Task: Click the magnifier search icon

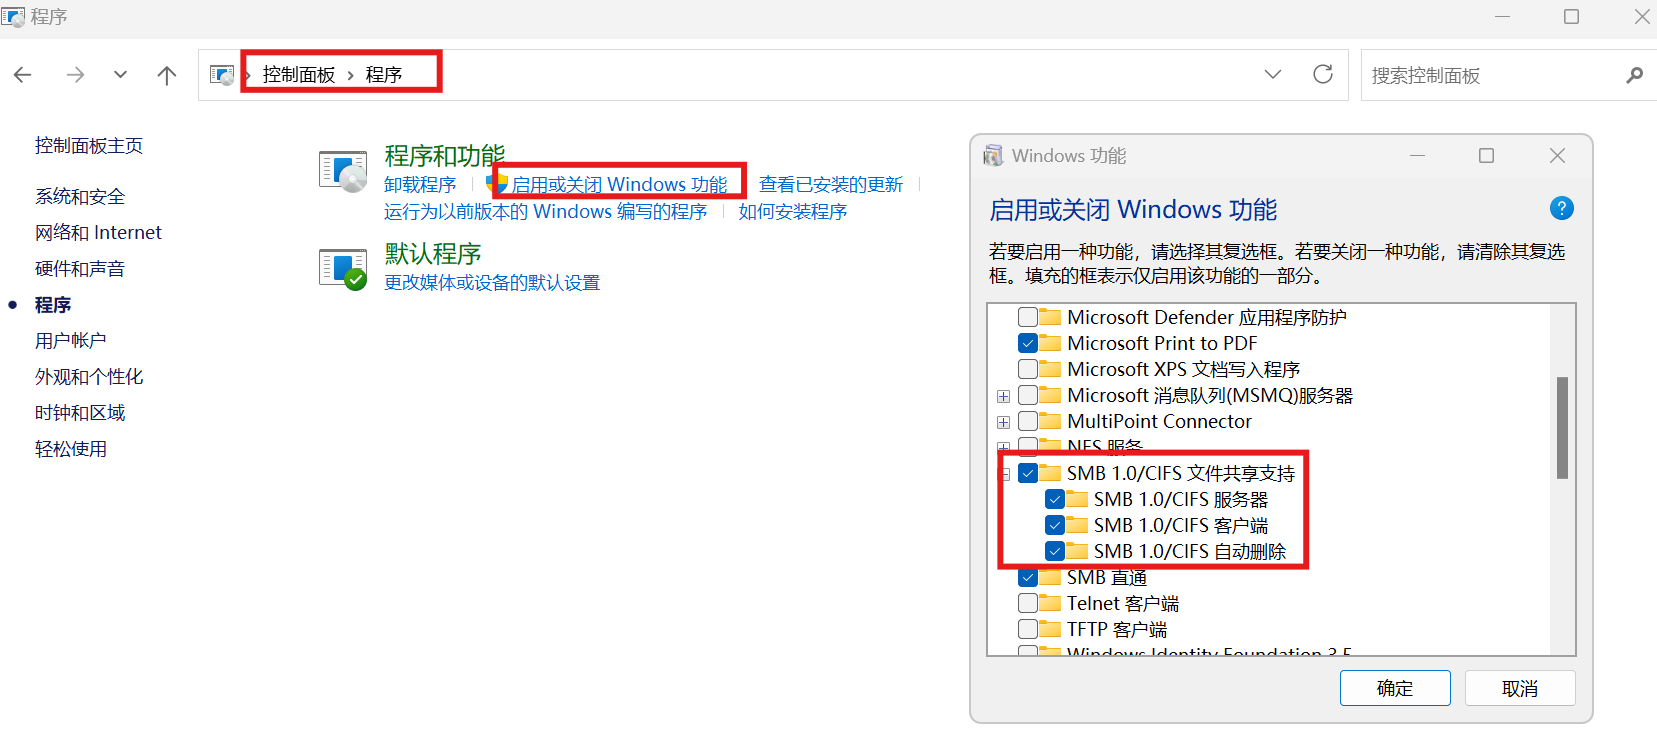Action: pos(1634,75)
